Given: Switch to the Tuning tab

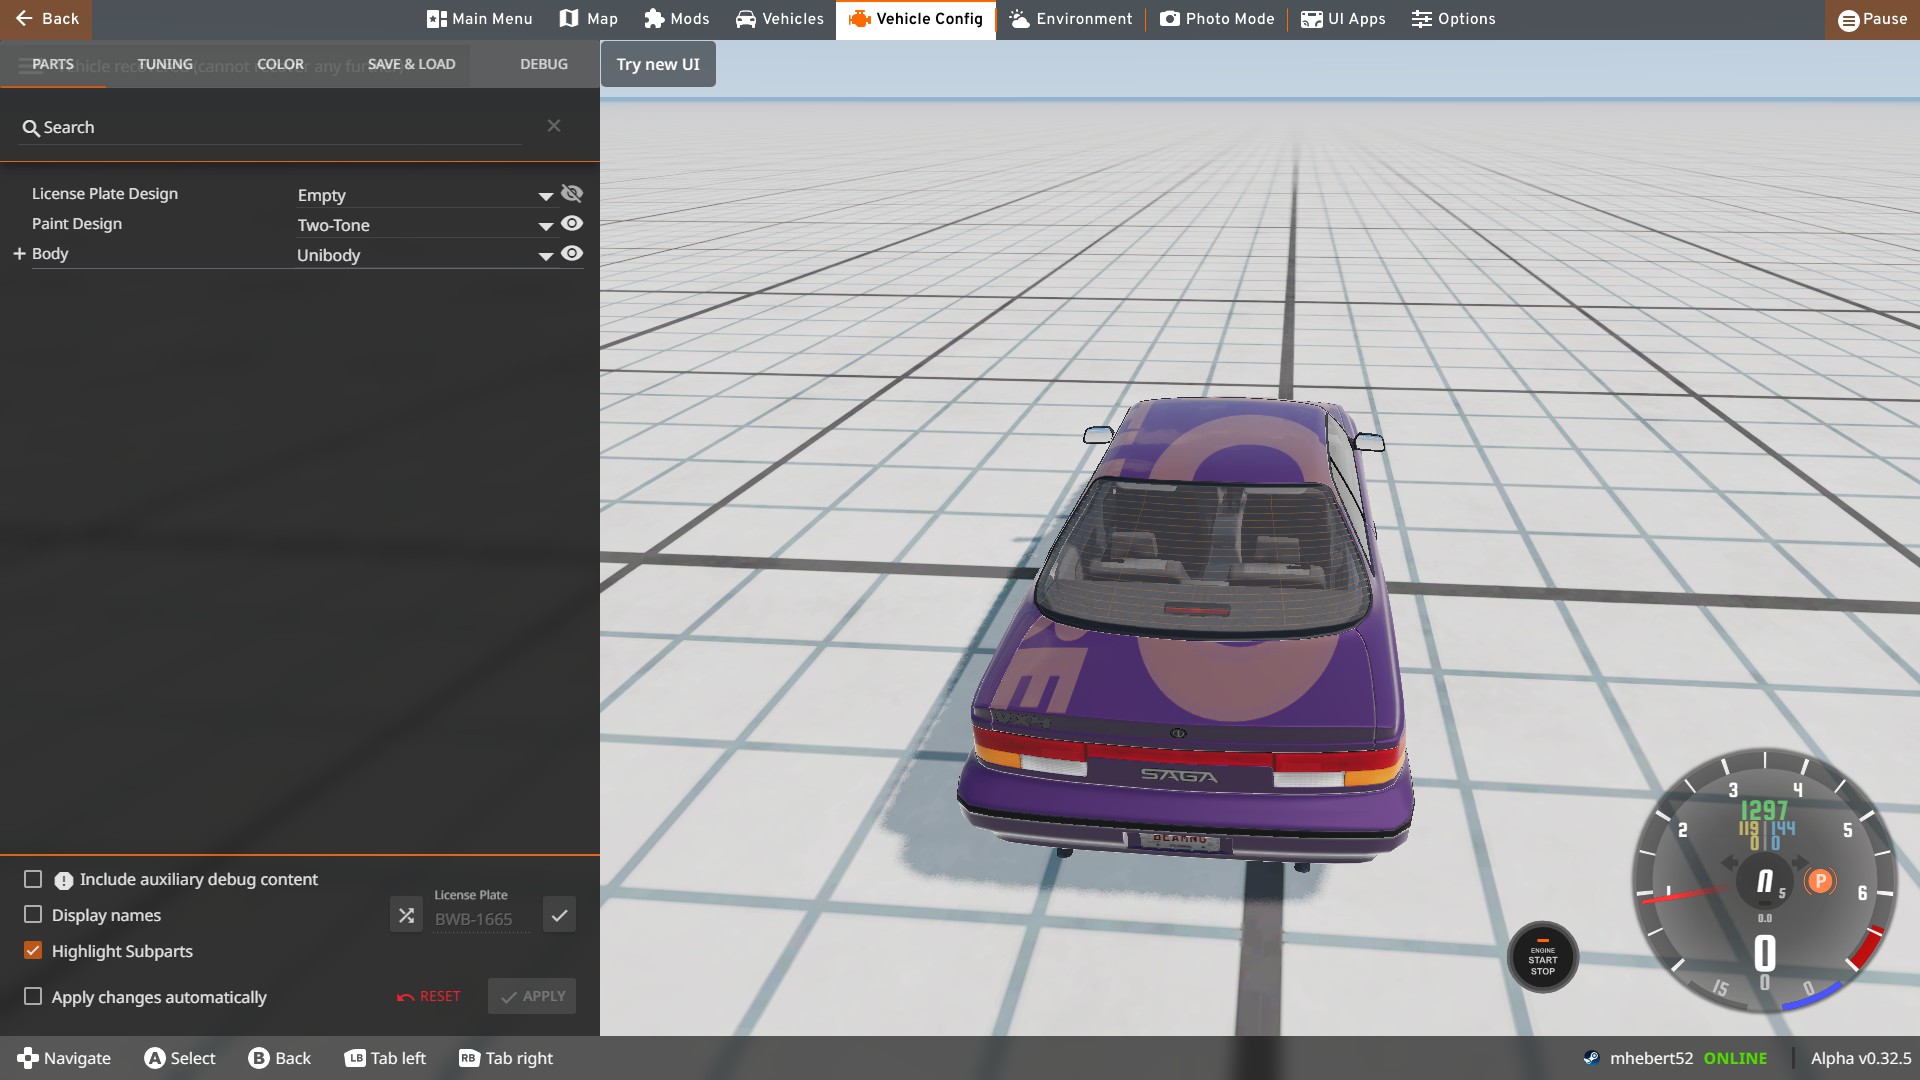Looking at the screenshot, I should tap(165, 64).
